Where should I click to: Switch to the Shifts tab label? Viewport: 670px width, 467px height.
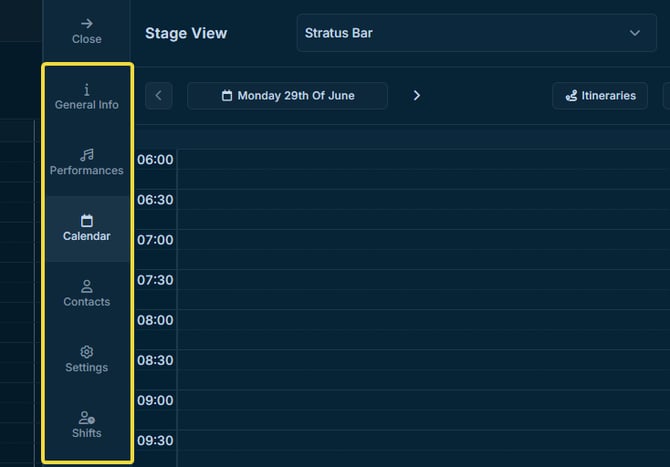pos(87,433)
